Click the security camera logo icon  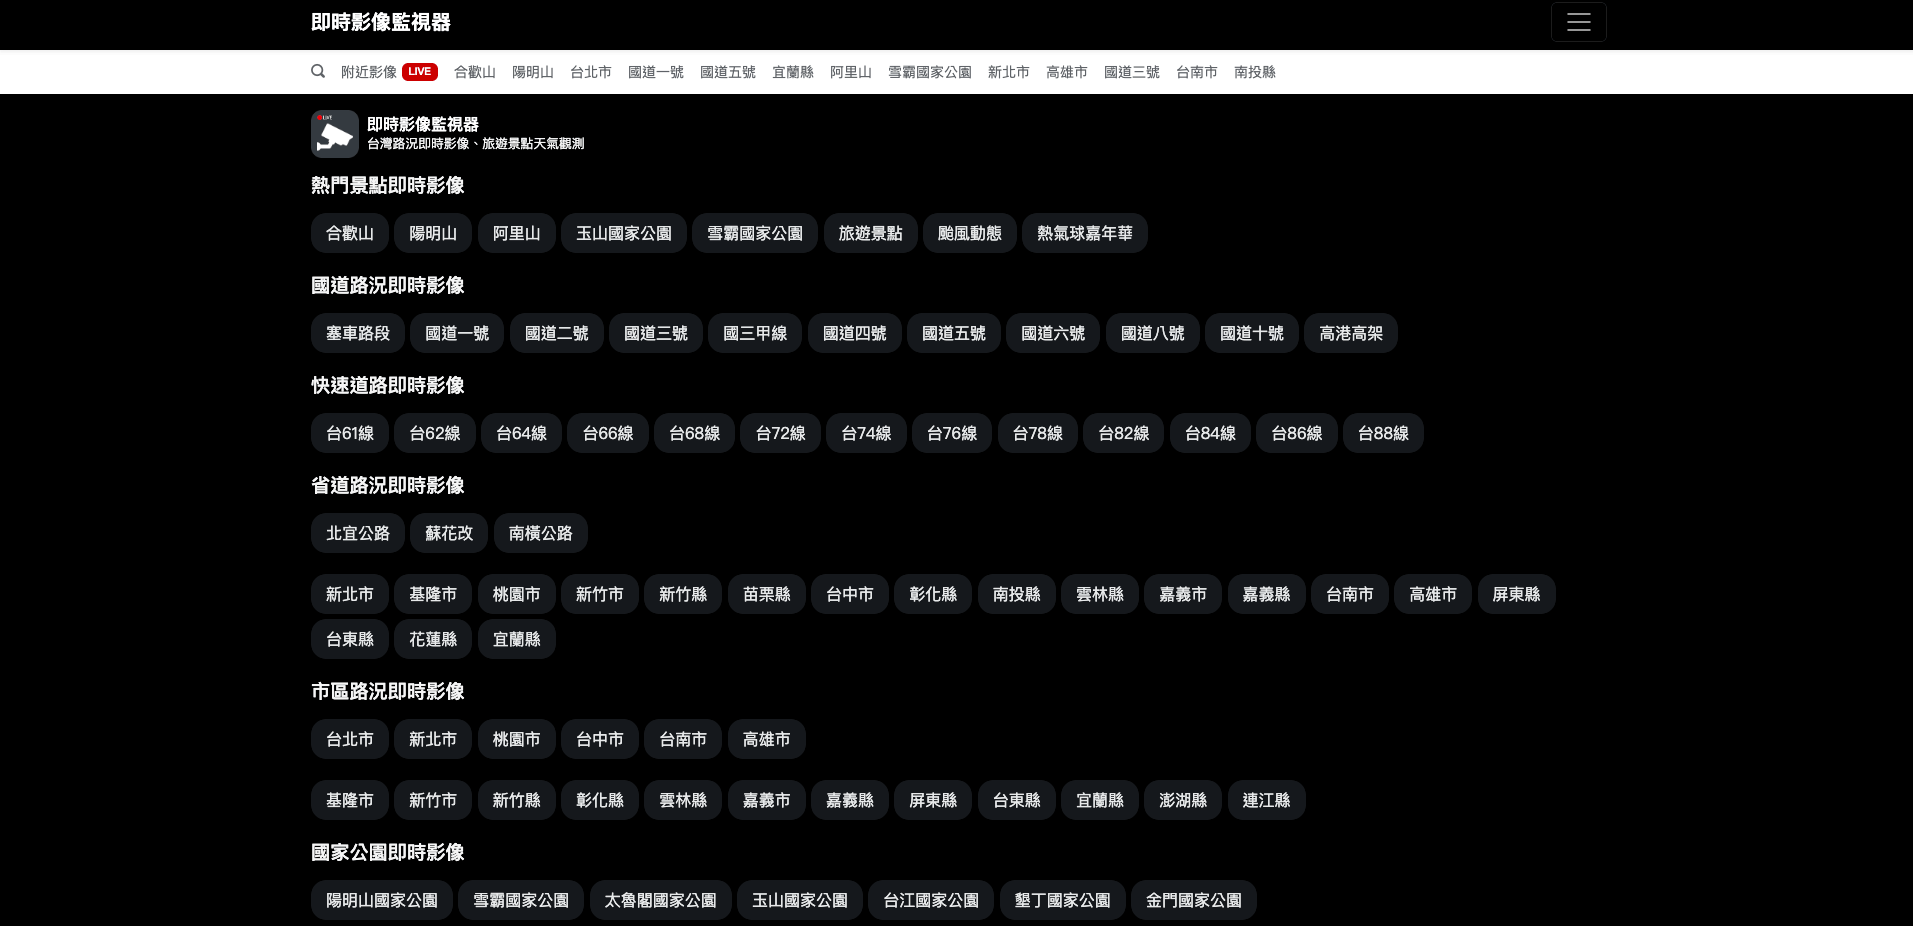(334, 134)
